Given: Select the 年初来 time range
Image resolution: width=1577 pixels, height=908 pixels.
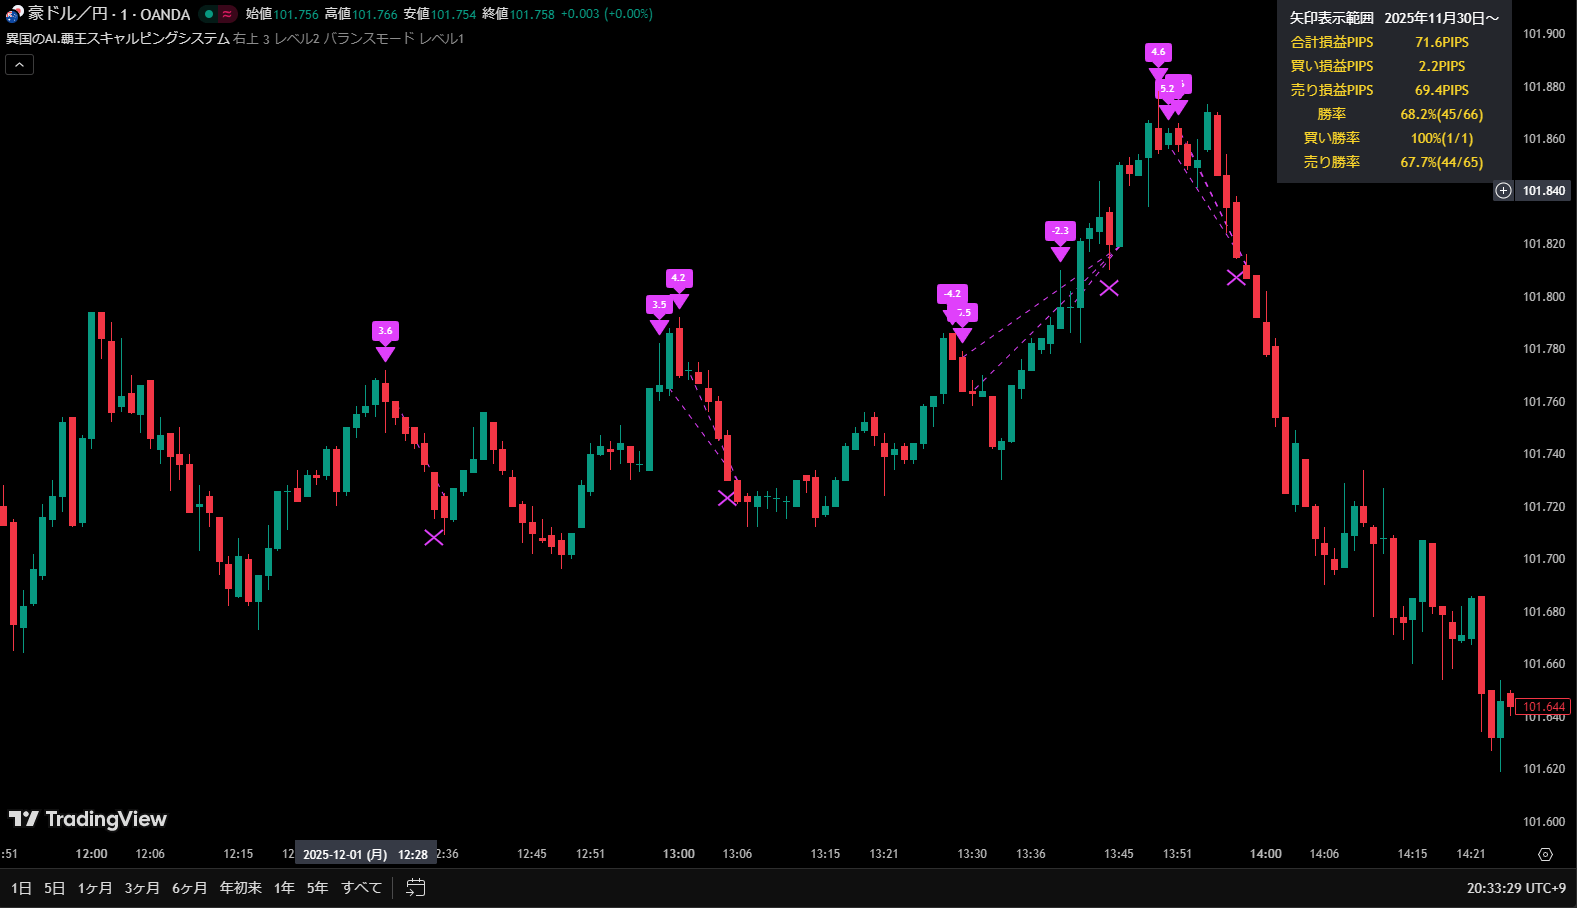Looking at the screenshot, I should 241,888.
